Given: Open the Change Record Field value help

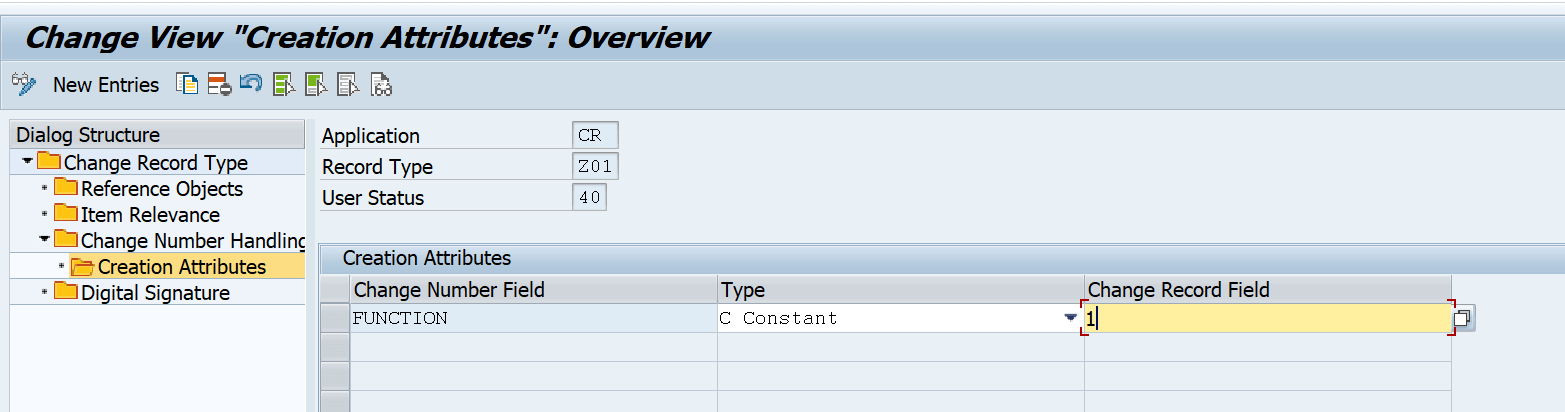Looking at the screenshot, I should point(1464,319).
